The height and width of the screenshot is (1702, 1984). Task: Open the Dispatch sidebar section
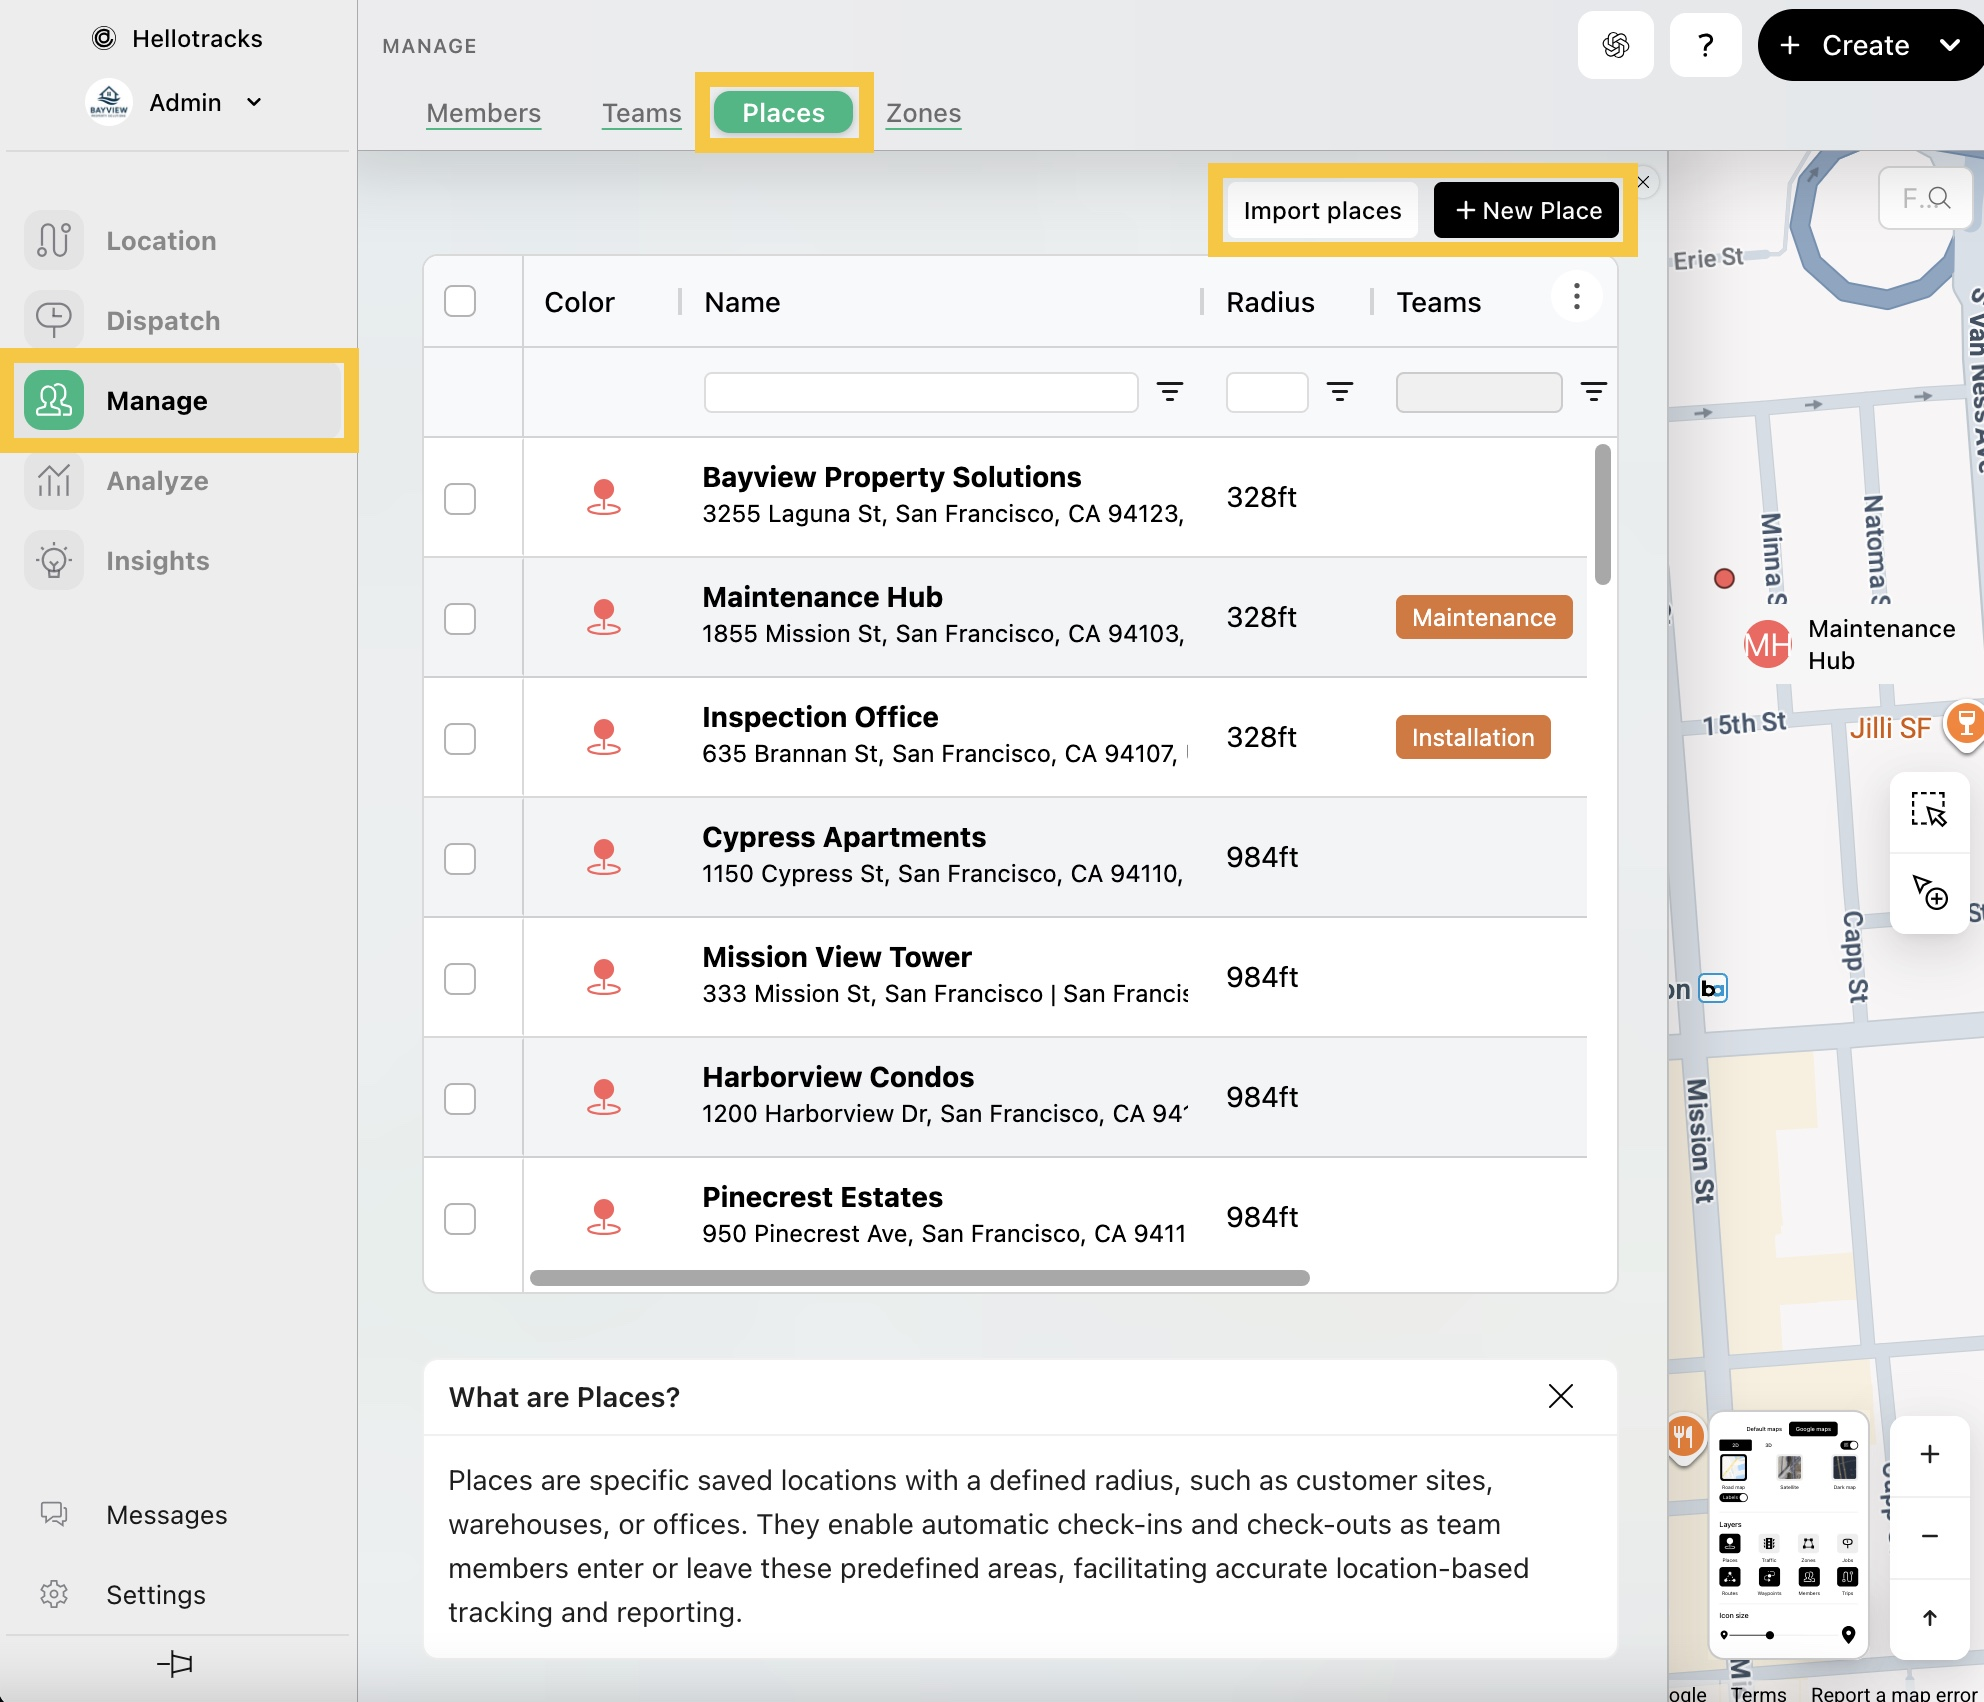coord(162,321)
